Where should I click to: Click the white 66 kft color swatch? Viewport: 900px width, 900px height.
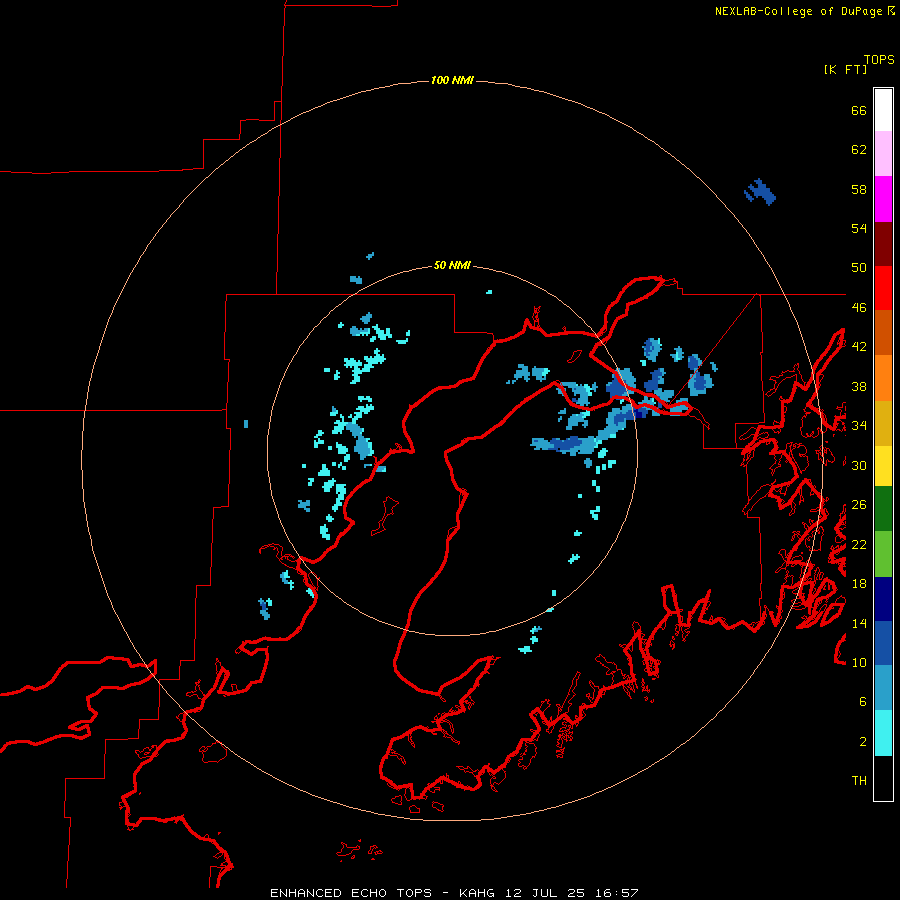pos(883,110)
